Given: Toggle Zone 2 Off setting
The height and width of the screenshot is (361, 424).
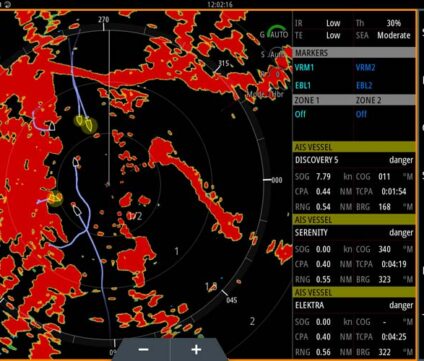Looking at the screenshot, I should coord(361,114).
